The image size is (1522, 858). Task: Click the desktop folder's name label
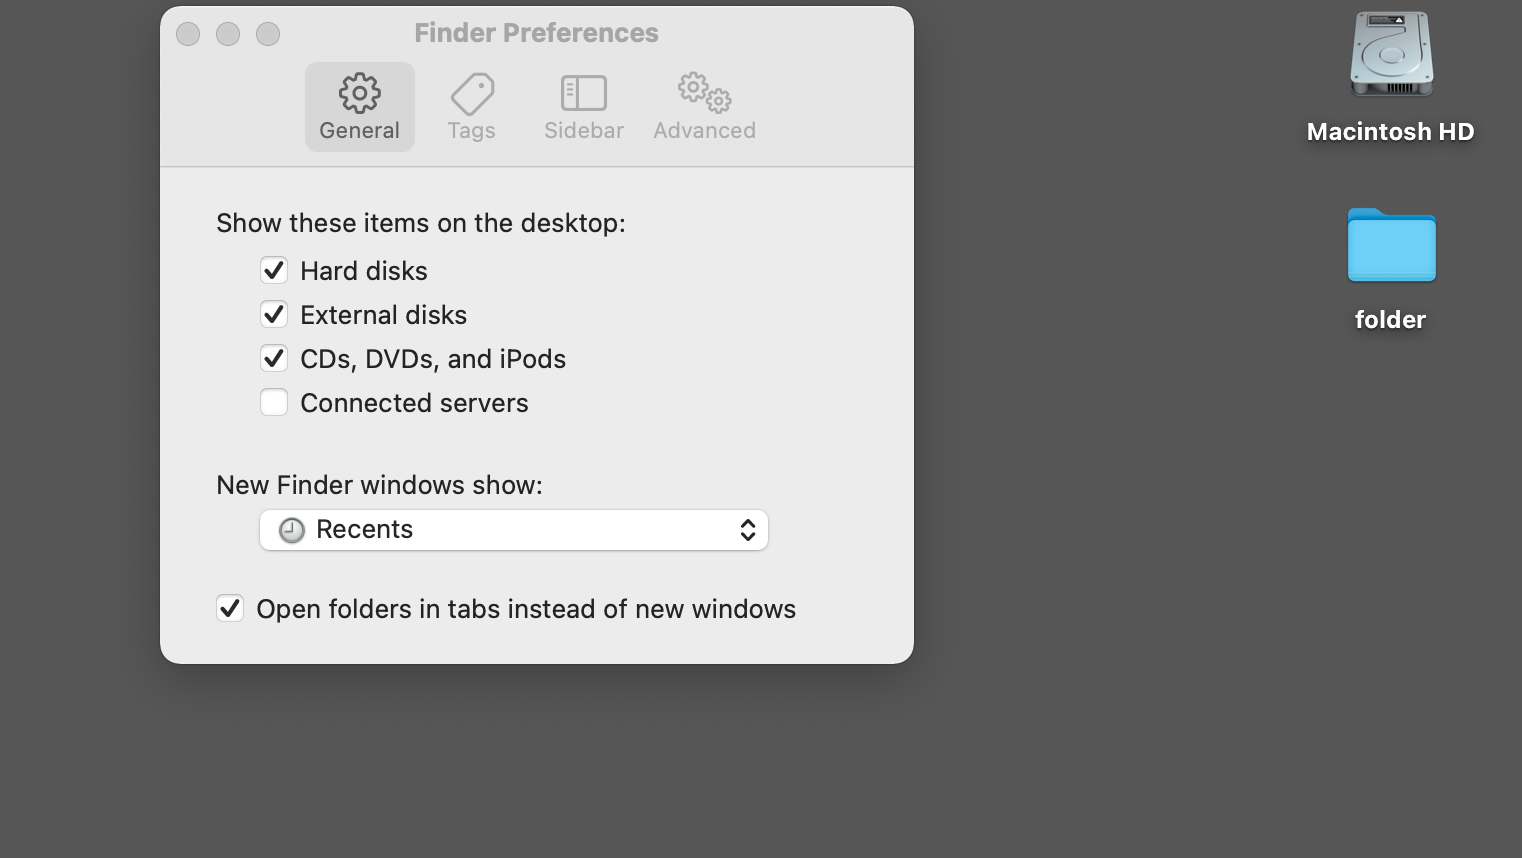[1390, 320]
